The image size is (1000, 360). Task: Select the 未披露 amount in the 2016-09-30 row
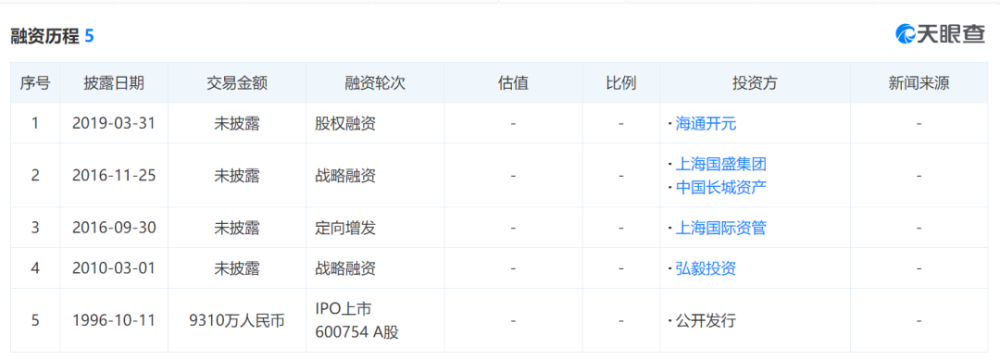coord(237,228)
